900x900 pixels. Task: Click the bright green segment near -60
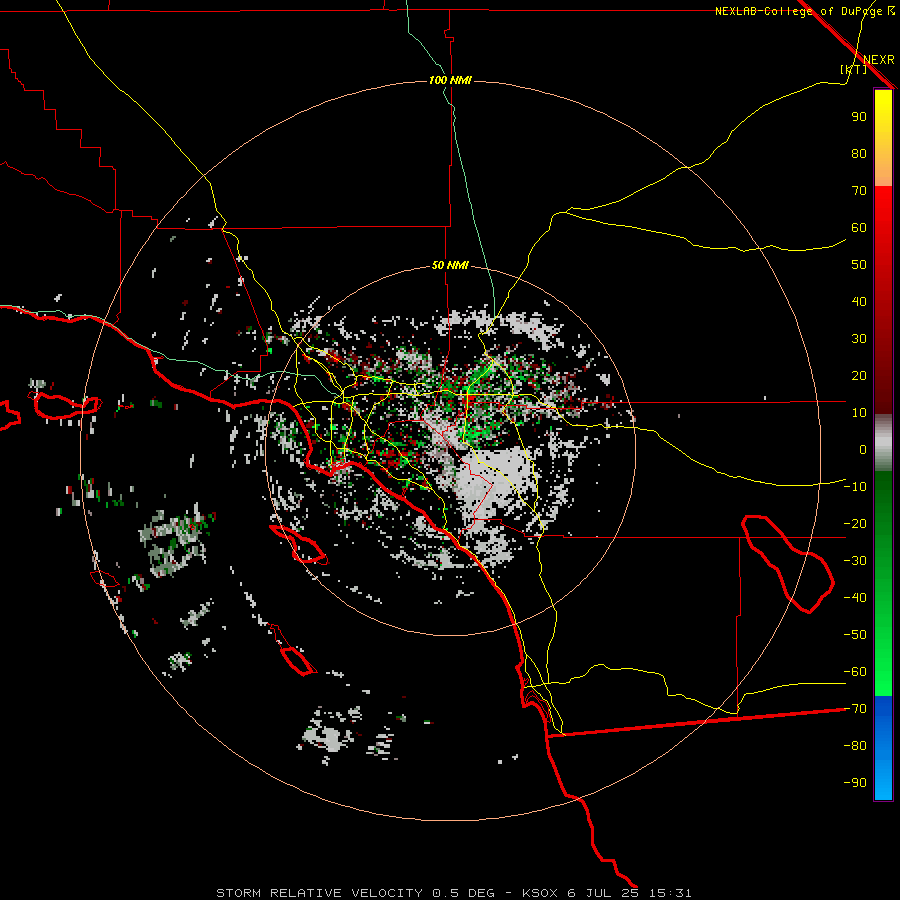coord(883,677)
